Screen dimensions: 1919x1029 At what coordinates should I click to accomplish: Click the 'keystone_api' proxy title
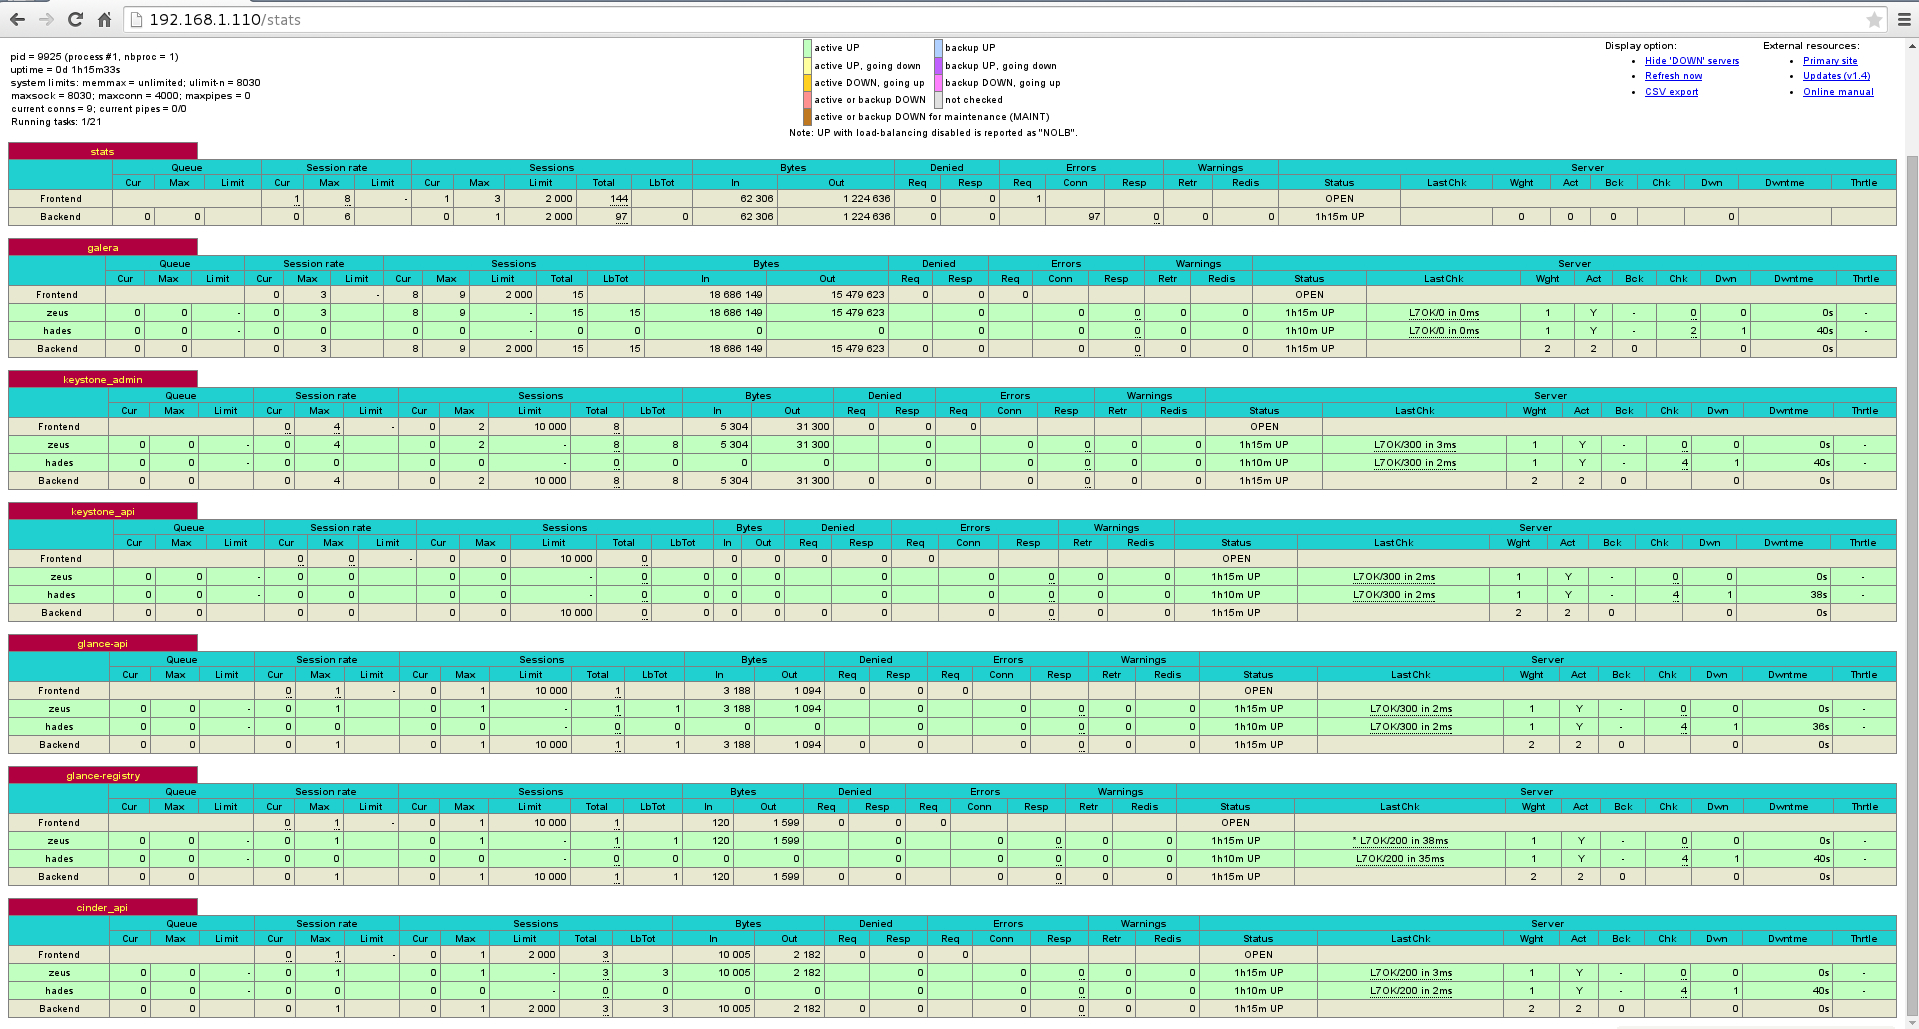click(102, 512)
